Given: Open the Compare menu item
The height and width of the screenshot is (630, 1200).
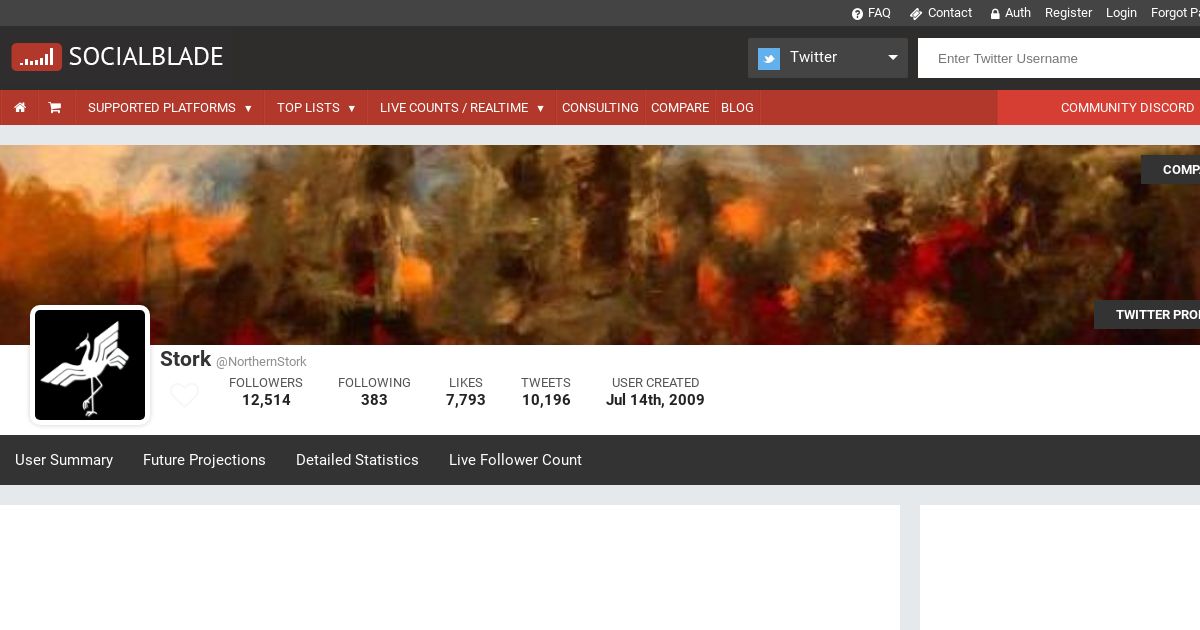Looking at the screenshot, I should coord(680,107).
